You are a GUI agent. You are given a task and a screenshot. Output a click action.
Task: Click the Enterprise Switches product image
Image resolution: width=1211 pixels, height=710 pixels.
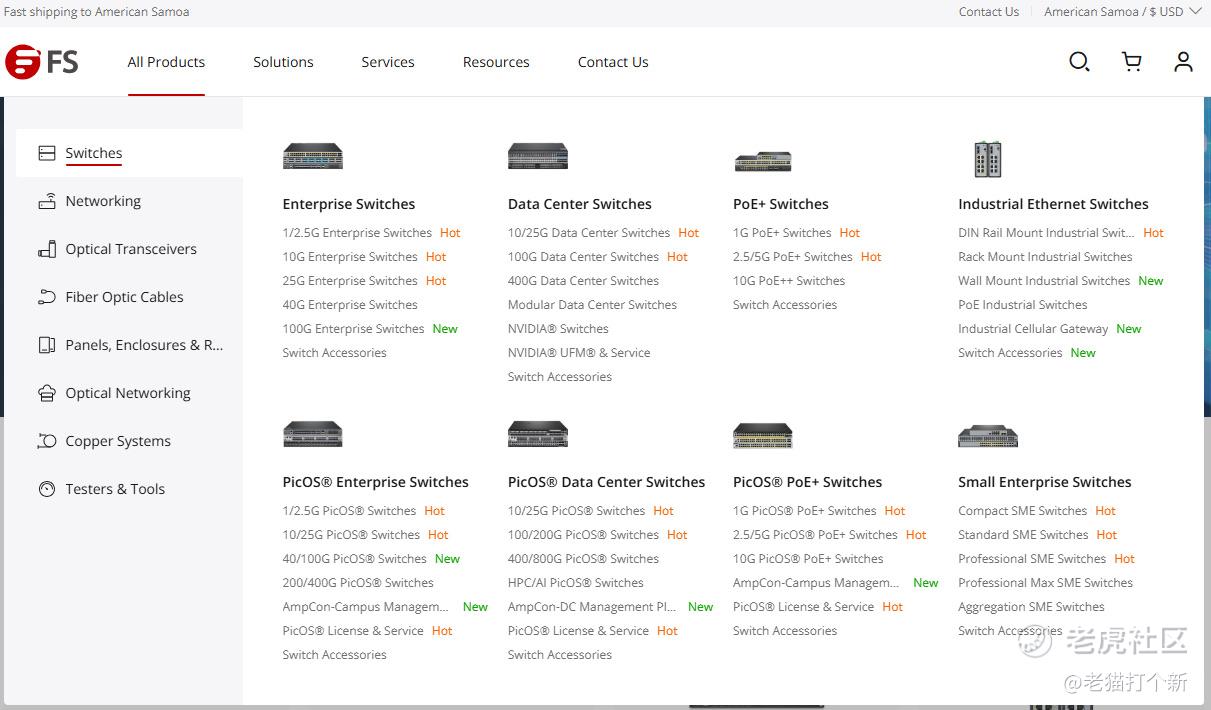point(313,157)
